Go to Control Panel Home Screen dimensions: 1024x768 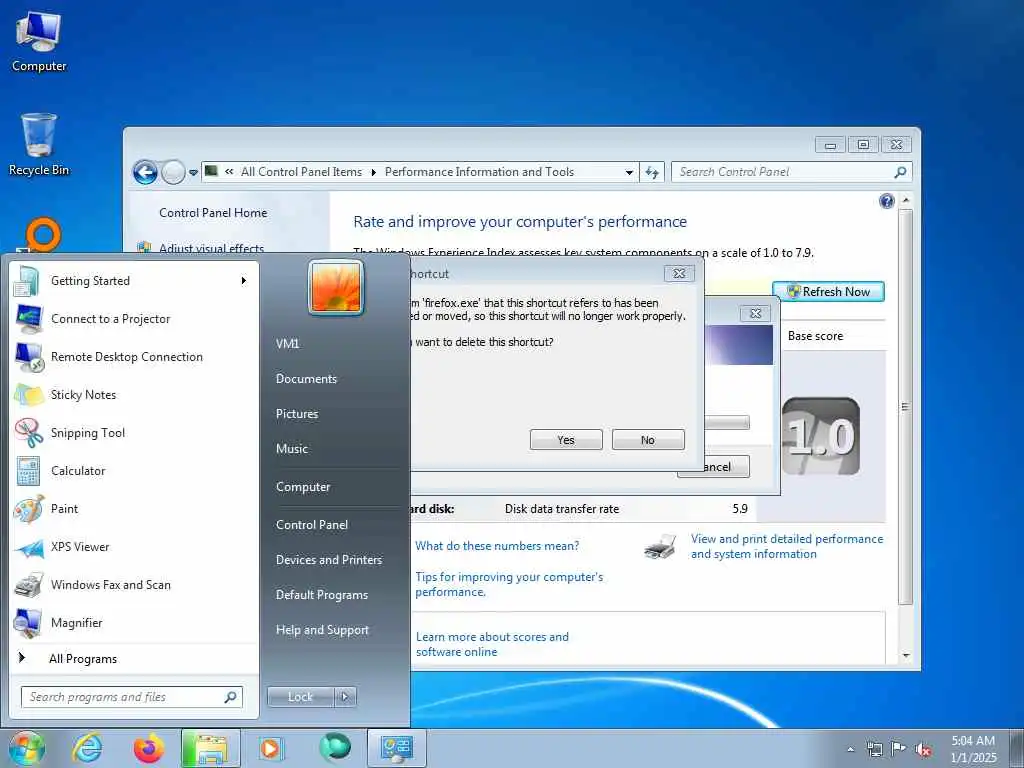tap(213, 213)
